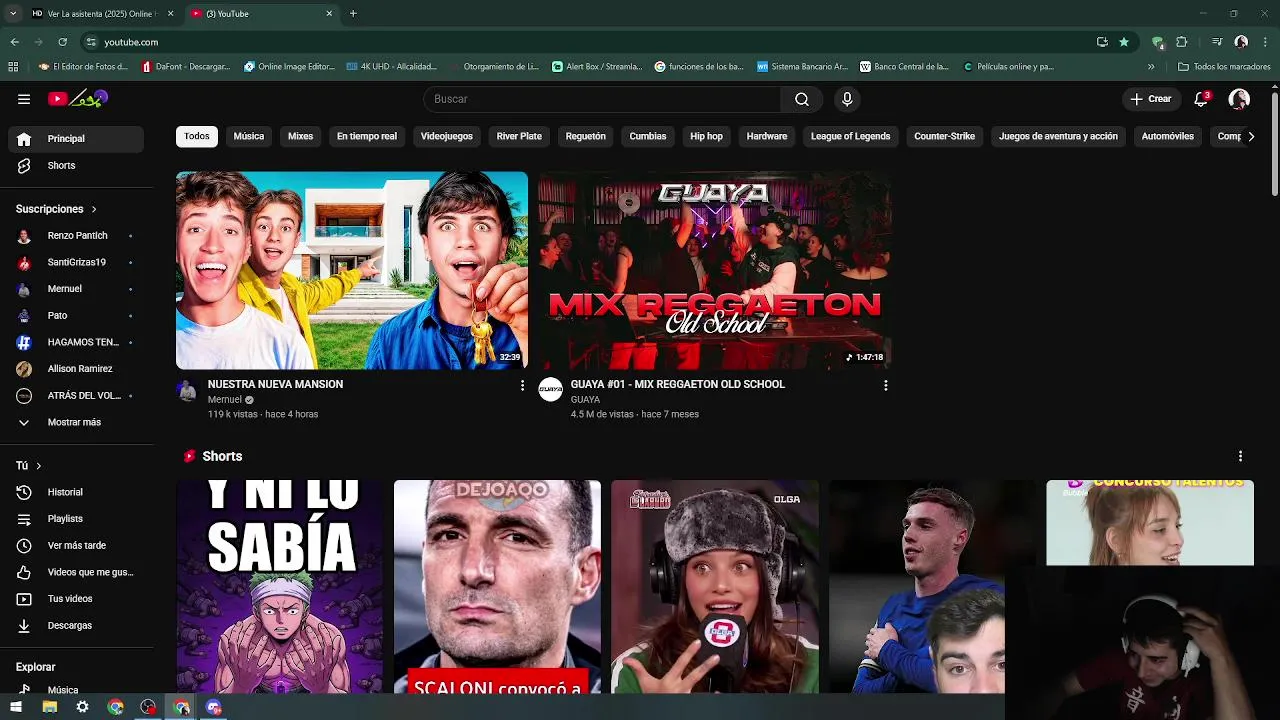Bookmark star in the address bar

pos(1124,42)
